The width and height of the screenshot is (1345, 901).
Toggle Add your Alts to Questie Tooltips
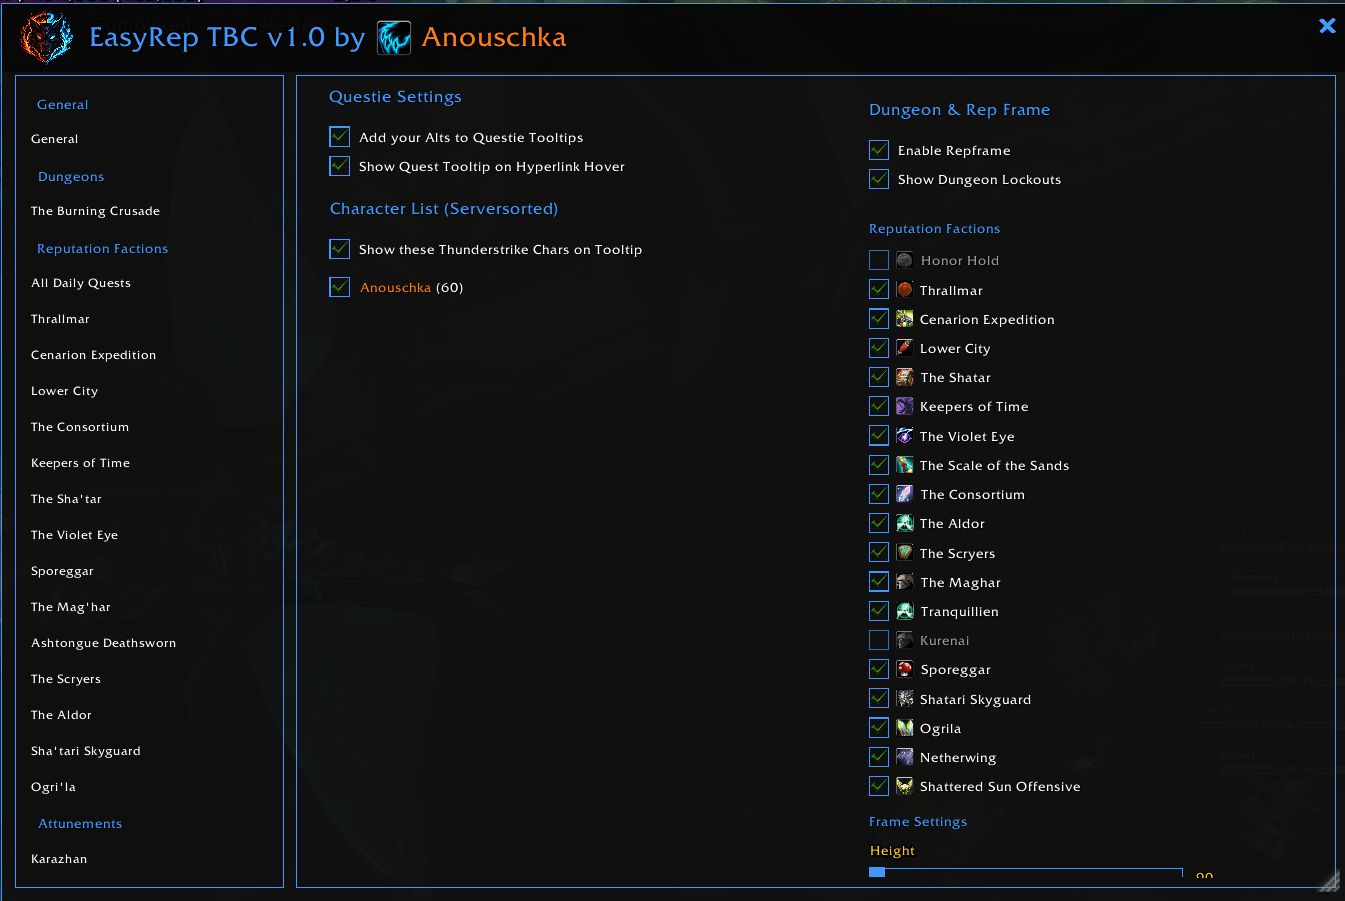click(340, 137)
